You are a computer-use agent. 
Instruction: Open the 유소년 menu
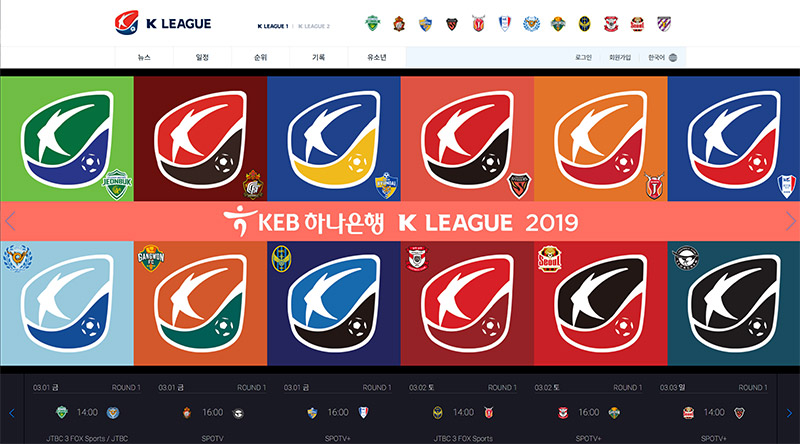point(377,57)
